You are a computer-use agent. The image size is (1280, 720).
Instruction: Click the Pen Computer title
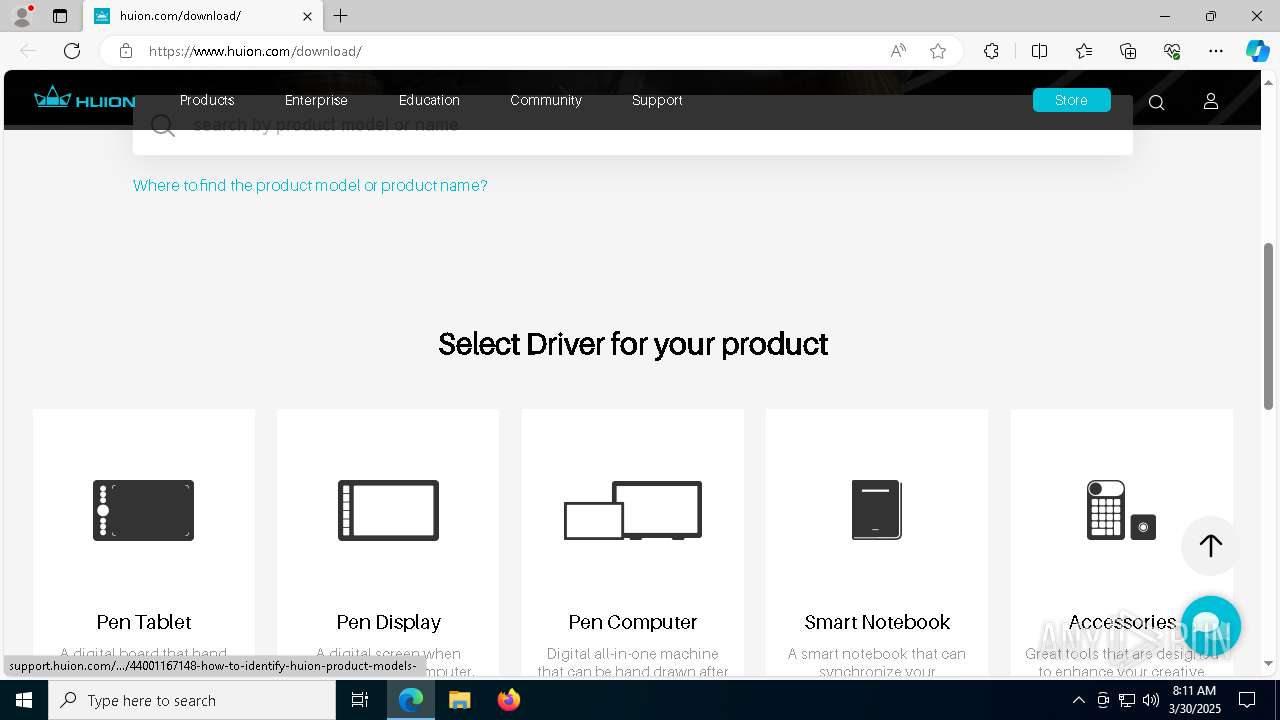[x=633, y=622]
